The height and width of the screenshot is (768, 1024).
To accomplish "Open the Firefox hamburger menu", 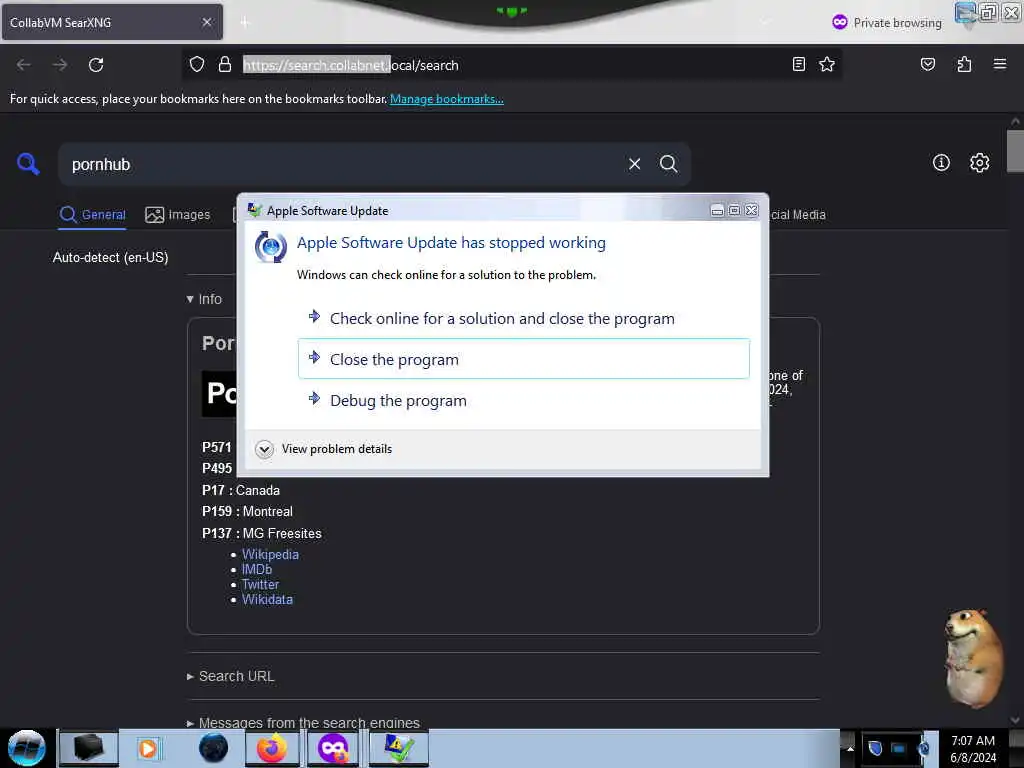I will (999, 64).
